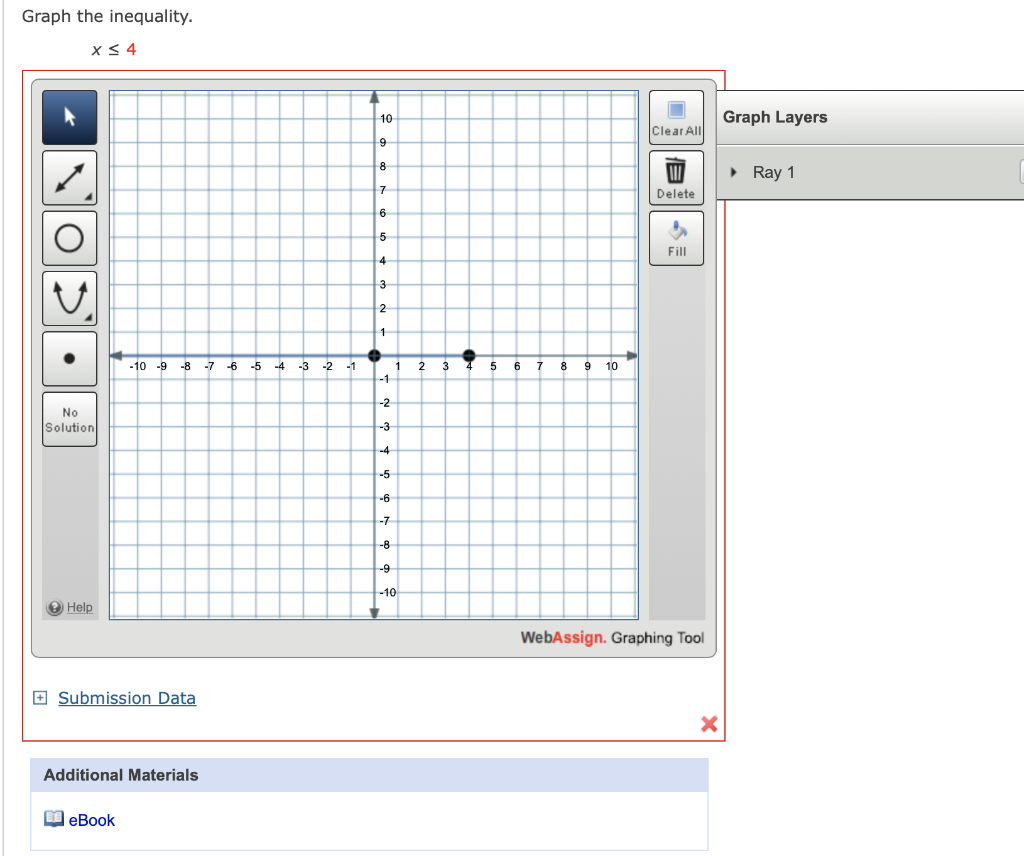1024x856 pixels.
Task: Click the eBook link text
Action: click(x=92, y=820)
